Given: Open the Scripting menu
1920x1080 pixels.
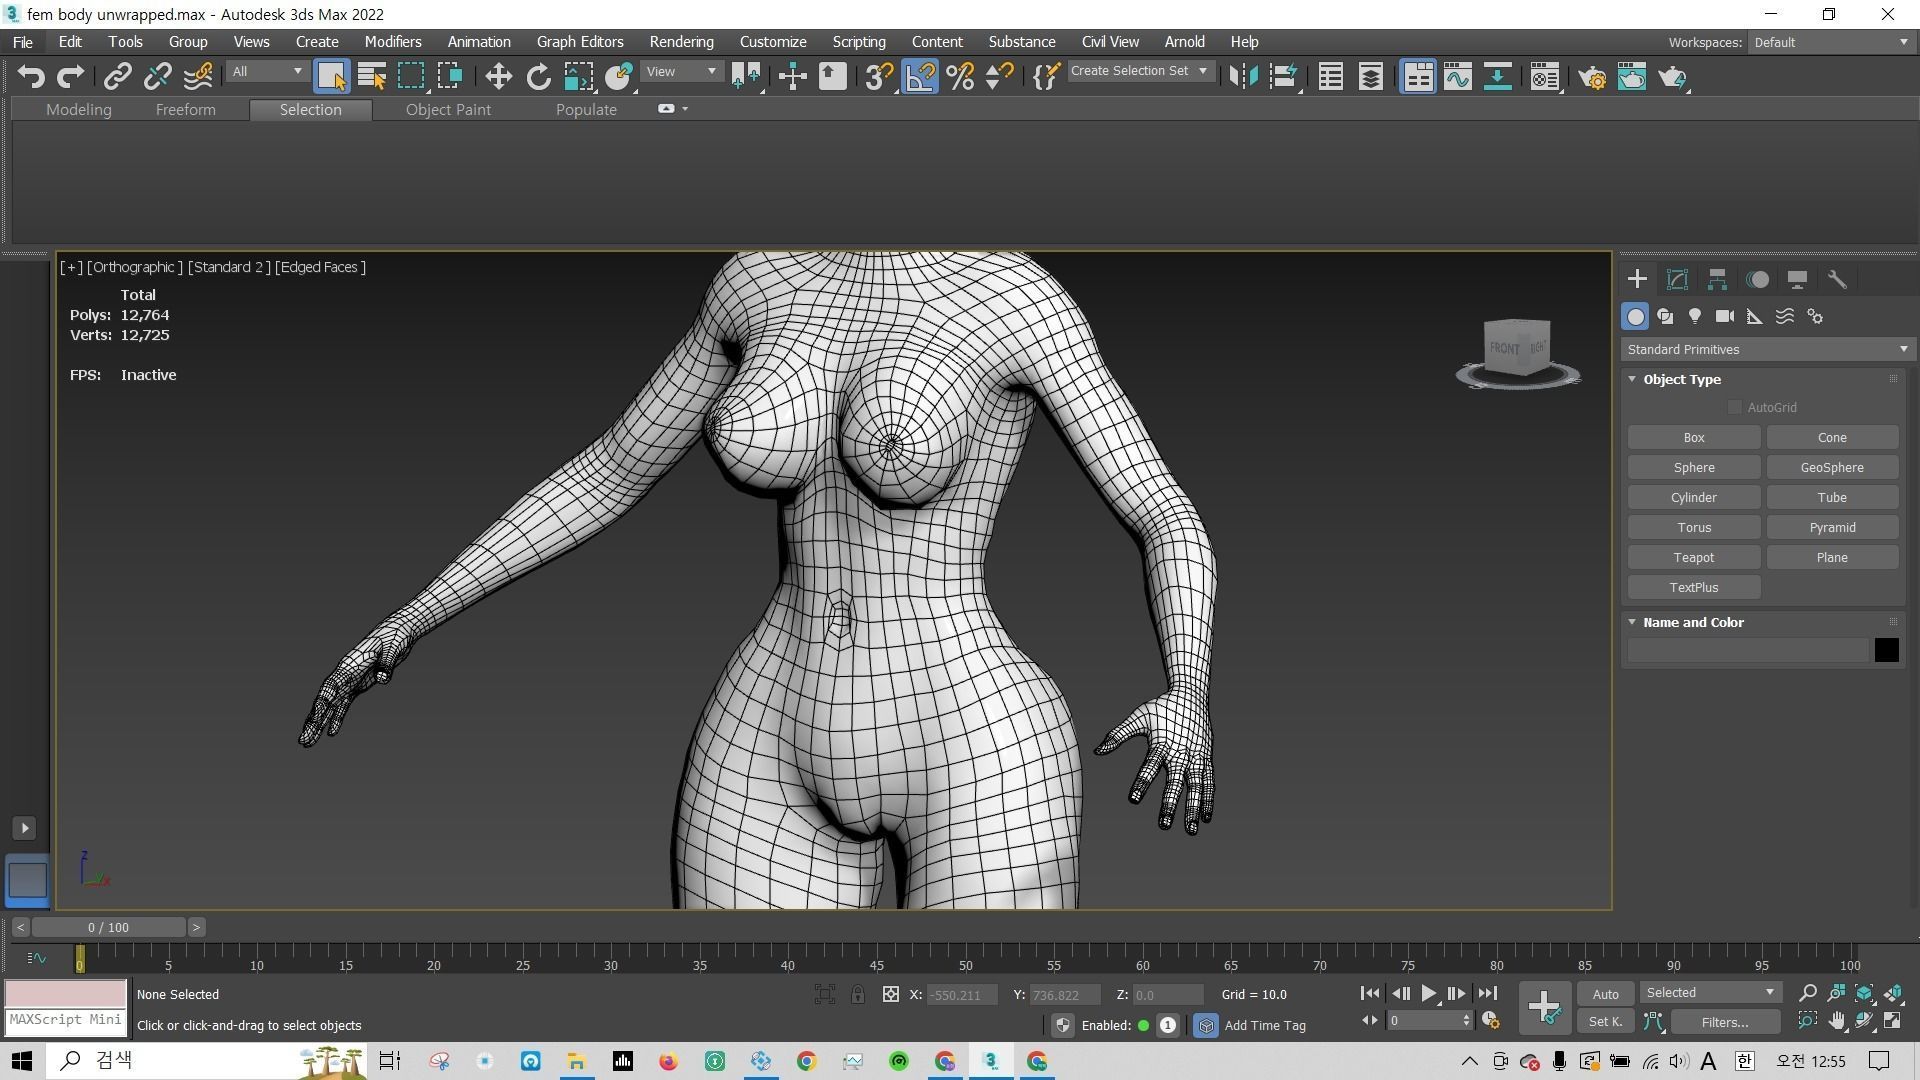Looking at the screenshot, I should [x=859, y=42].
